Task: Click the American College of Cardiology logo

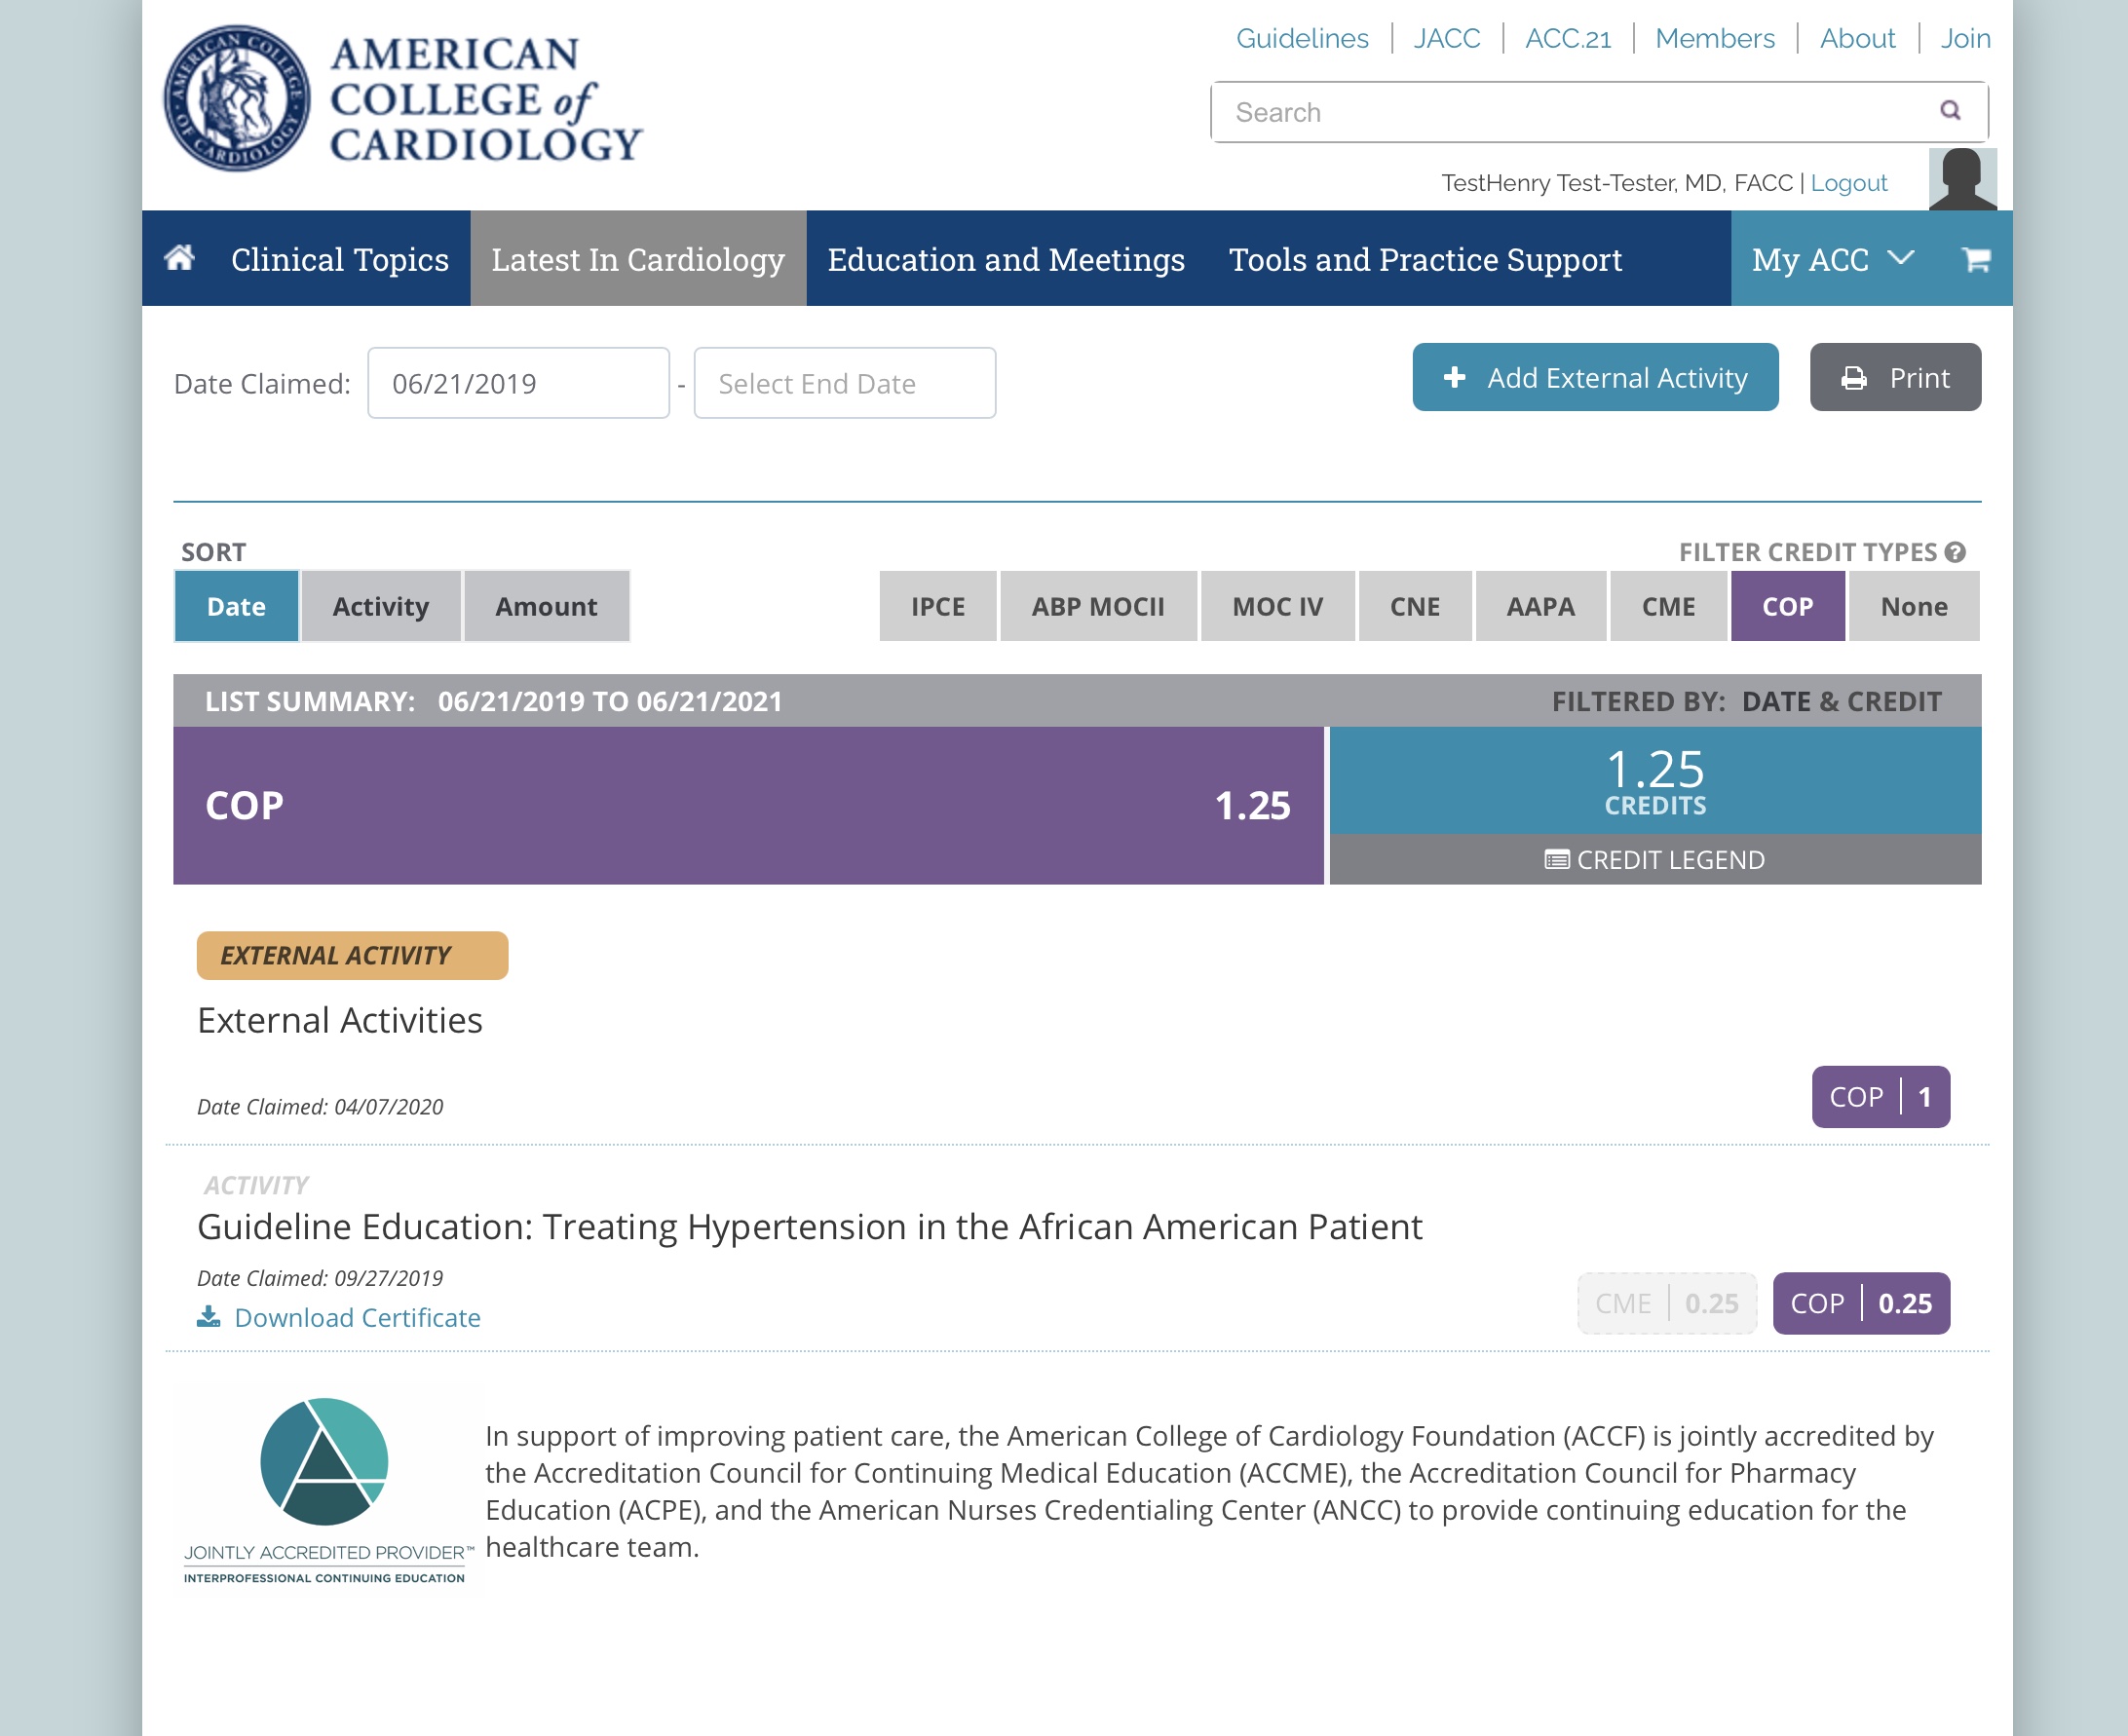Action: click(402, 99)
